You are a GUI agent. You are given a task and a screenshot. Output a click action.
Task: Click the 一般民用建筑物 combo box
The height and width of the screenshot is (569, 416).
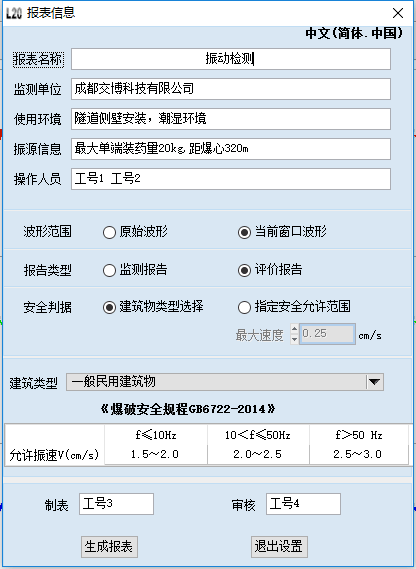[x=225, y=382]
